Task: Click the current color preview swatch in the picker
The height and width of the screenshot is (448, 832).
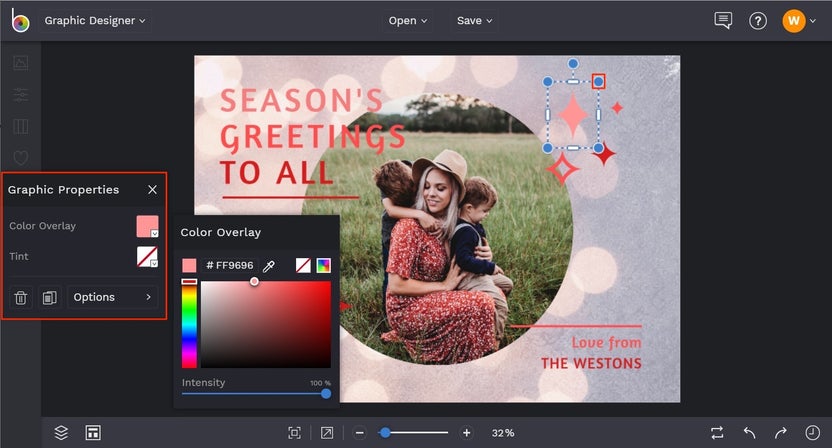Action: [x=189, y=265]
